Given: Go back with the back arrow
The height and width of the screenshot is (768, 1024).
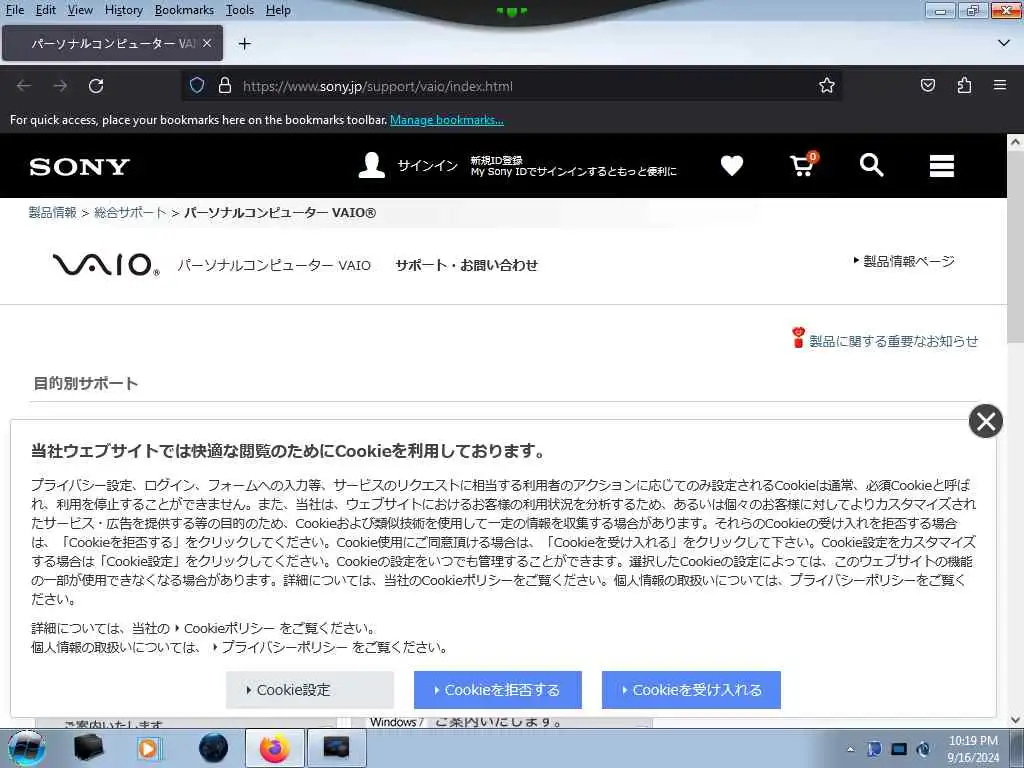Looking at the screenshot, I should pyautogui.click(x=24, y=86).
